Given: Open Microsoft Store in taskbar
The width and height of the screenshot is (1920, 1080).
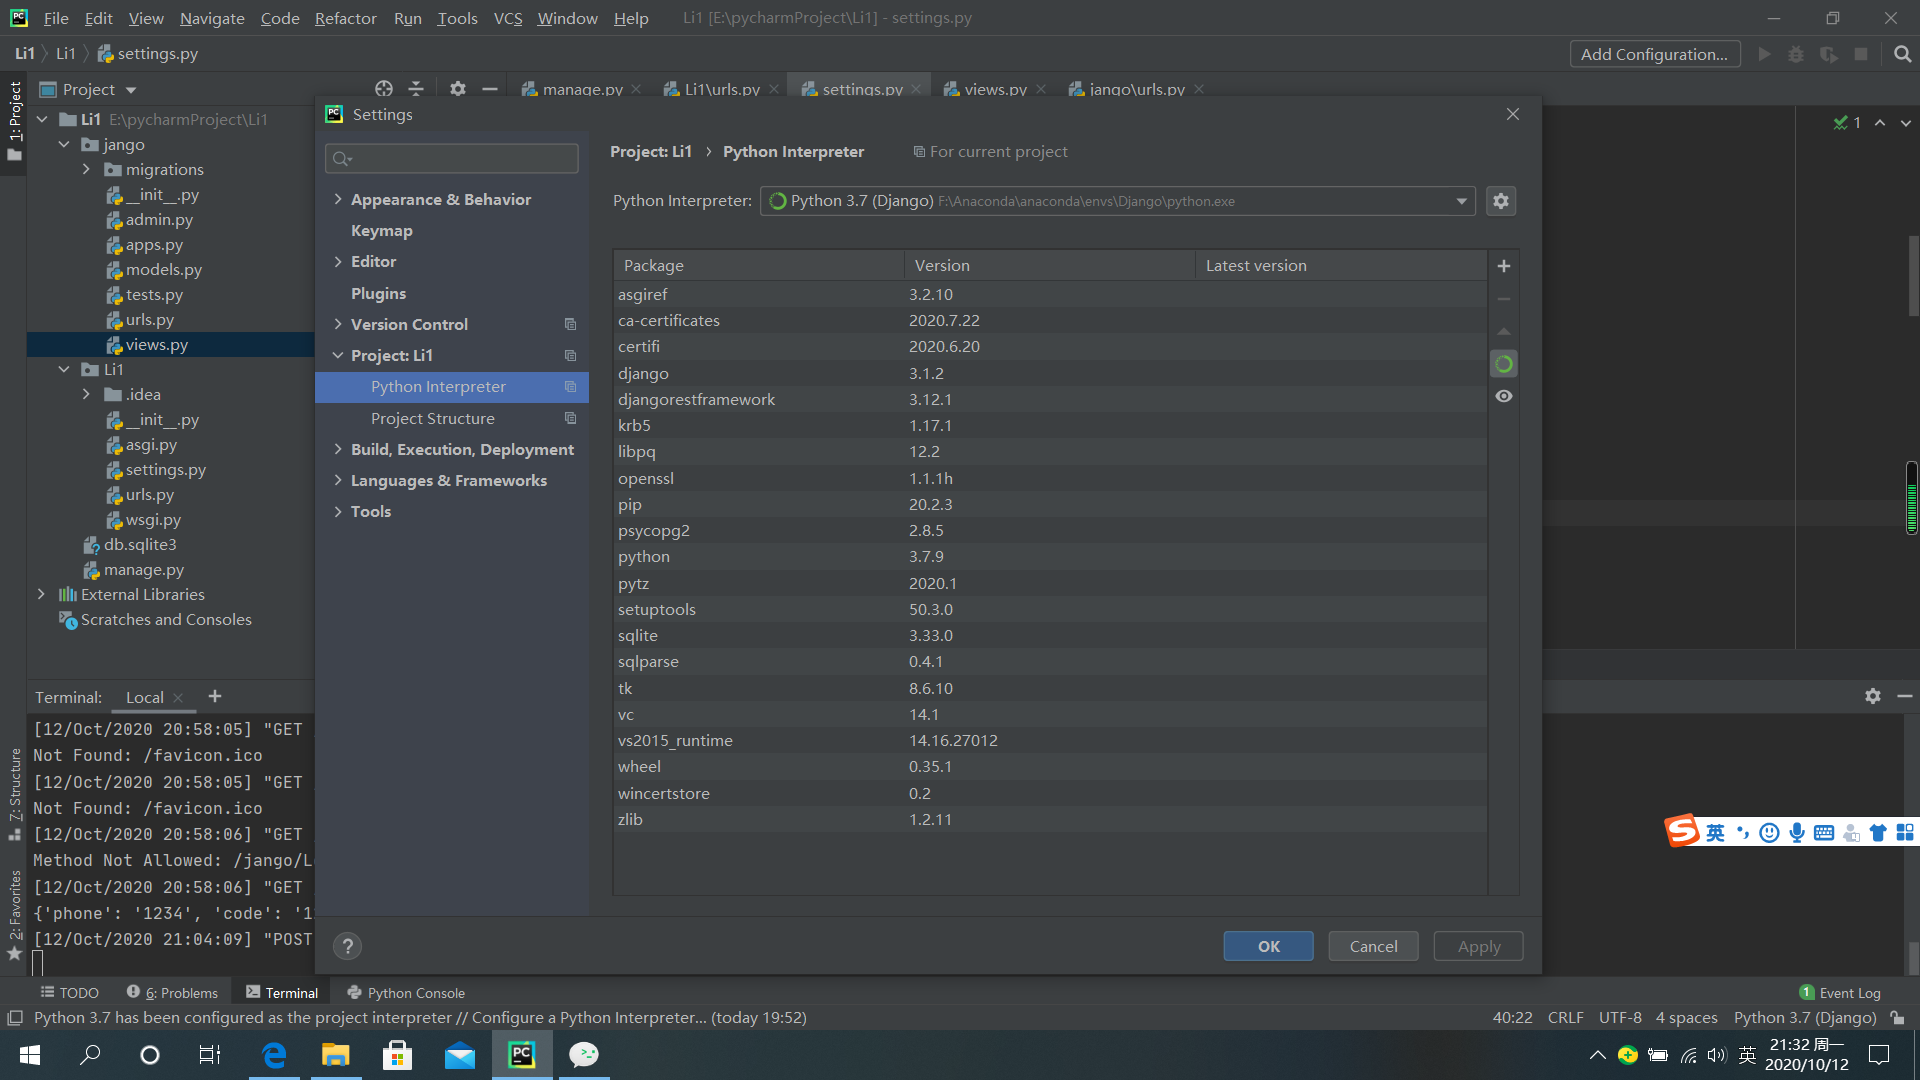Looking at the screenshot, I should pos(398,1055).
